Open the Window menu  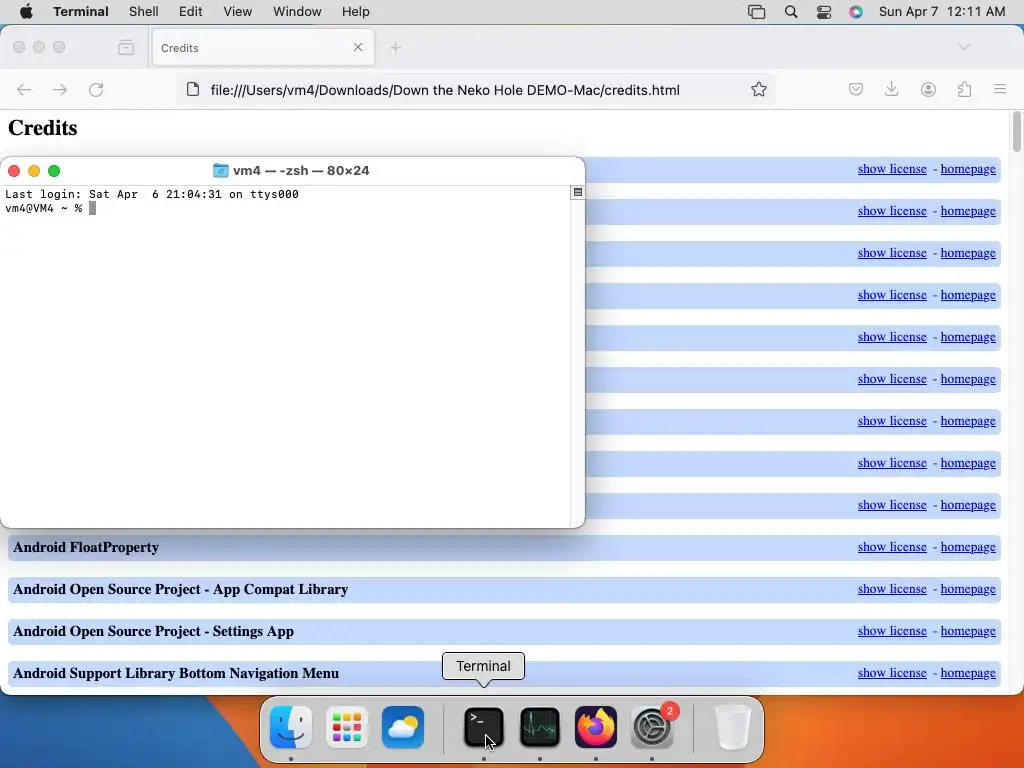tap(297, 12)
